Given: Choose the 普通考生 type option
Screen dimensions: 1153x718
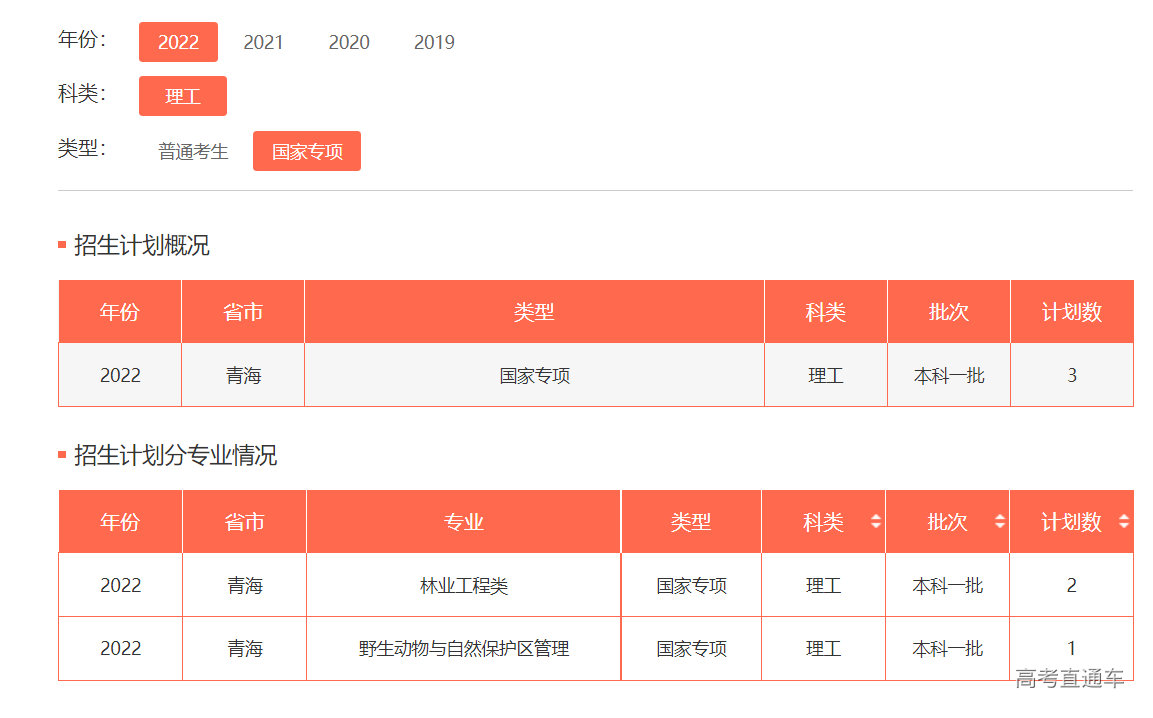Looking at the screenshot, I should (193, 151).
